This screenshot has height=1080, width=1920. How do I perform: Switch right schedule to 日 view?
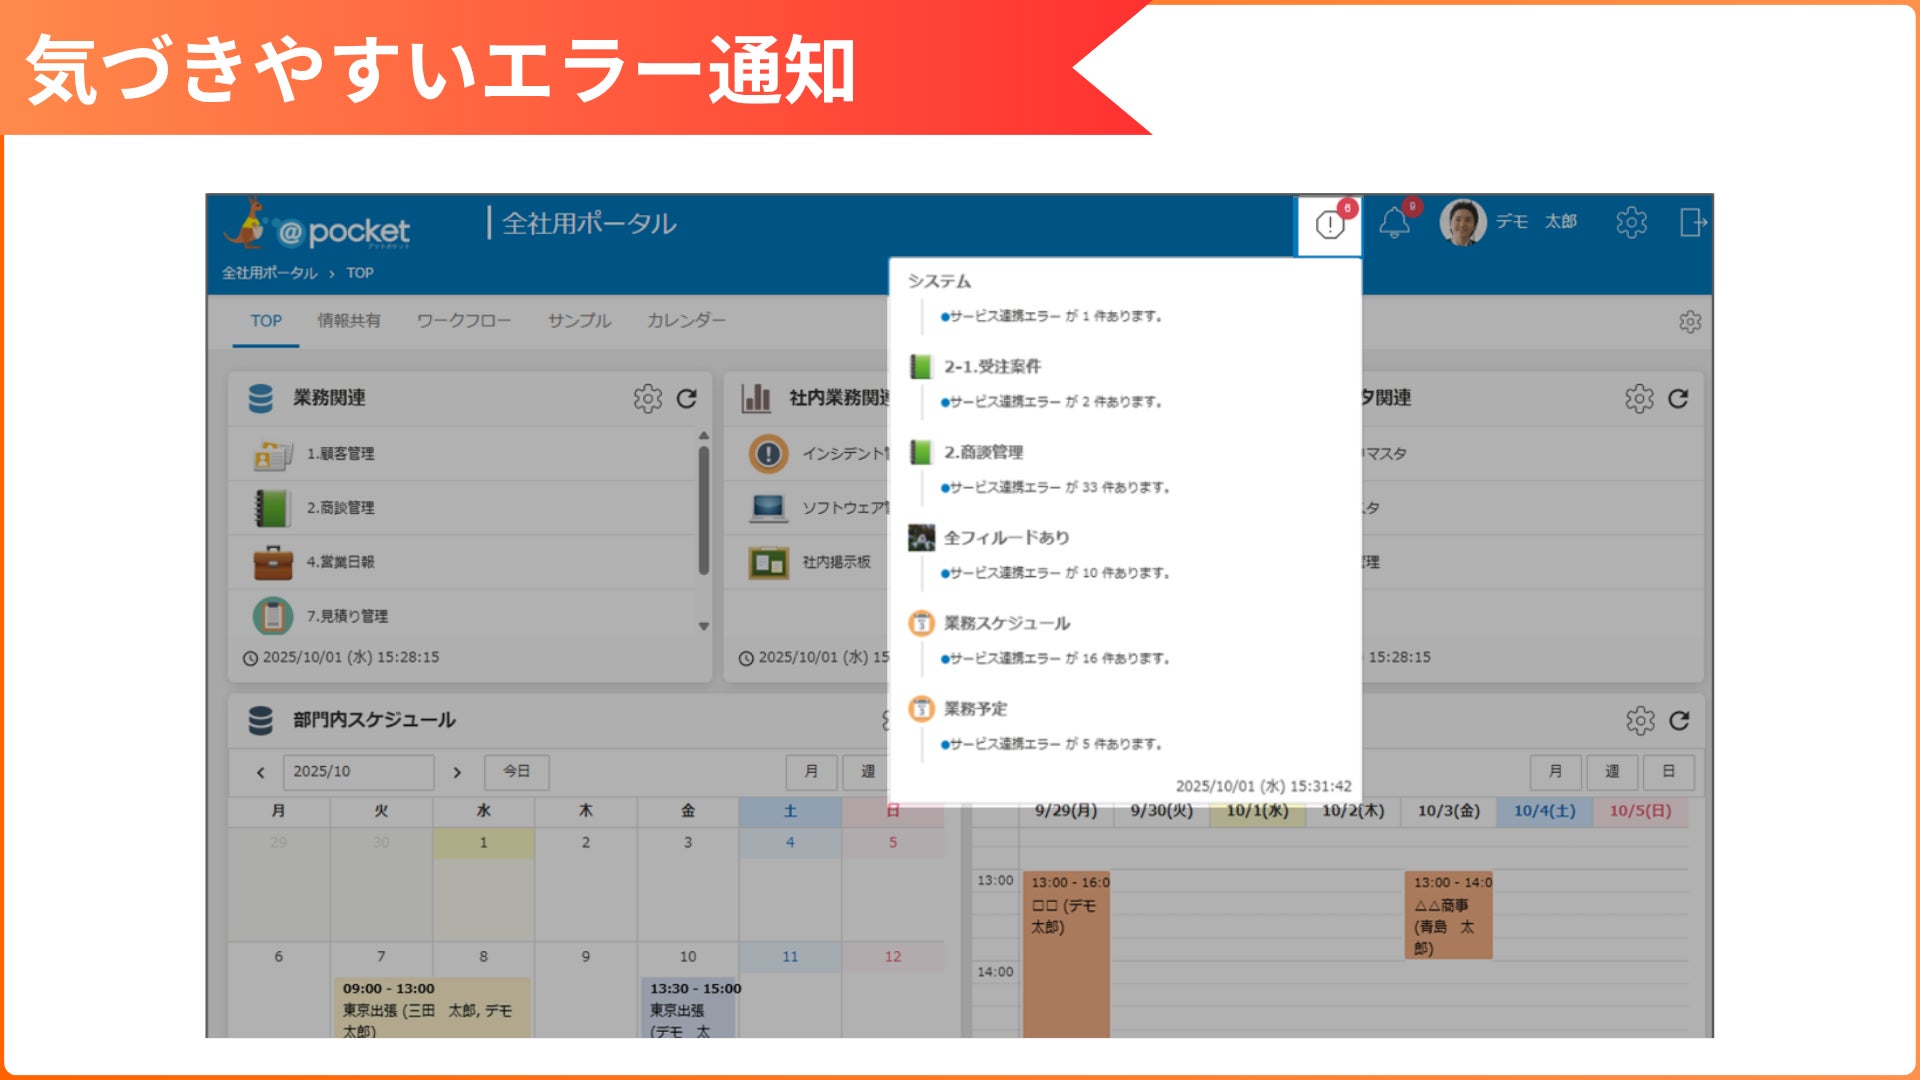pos(1668,772)
